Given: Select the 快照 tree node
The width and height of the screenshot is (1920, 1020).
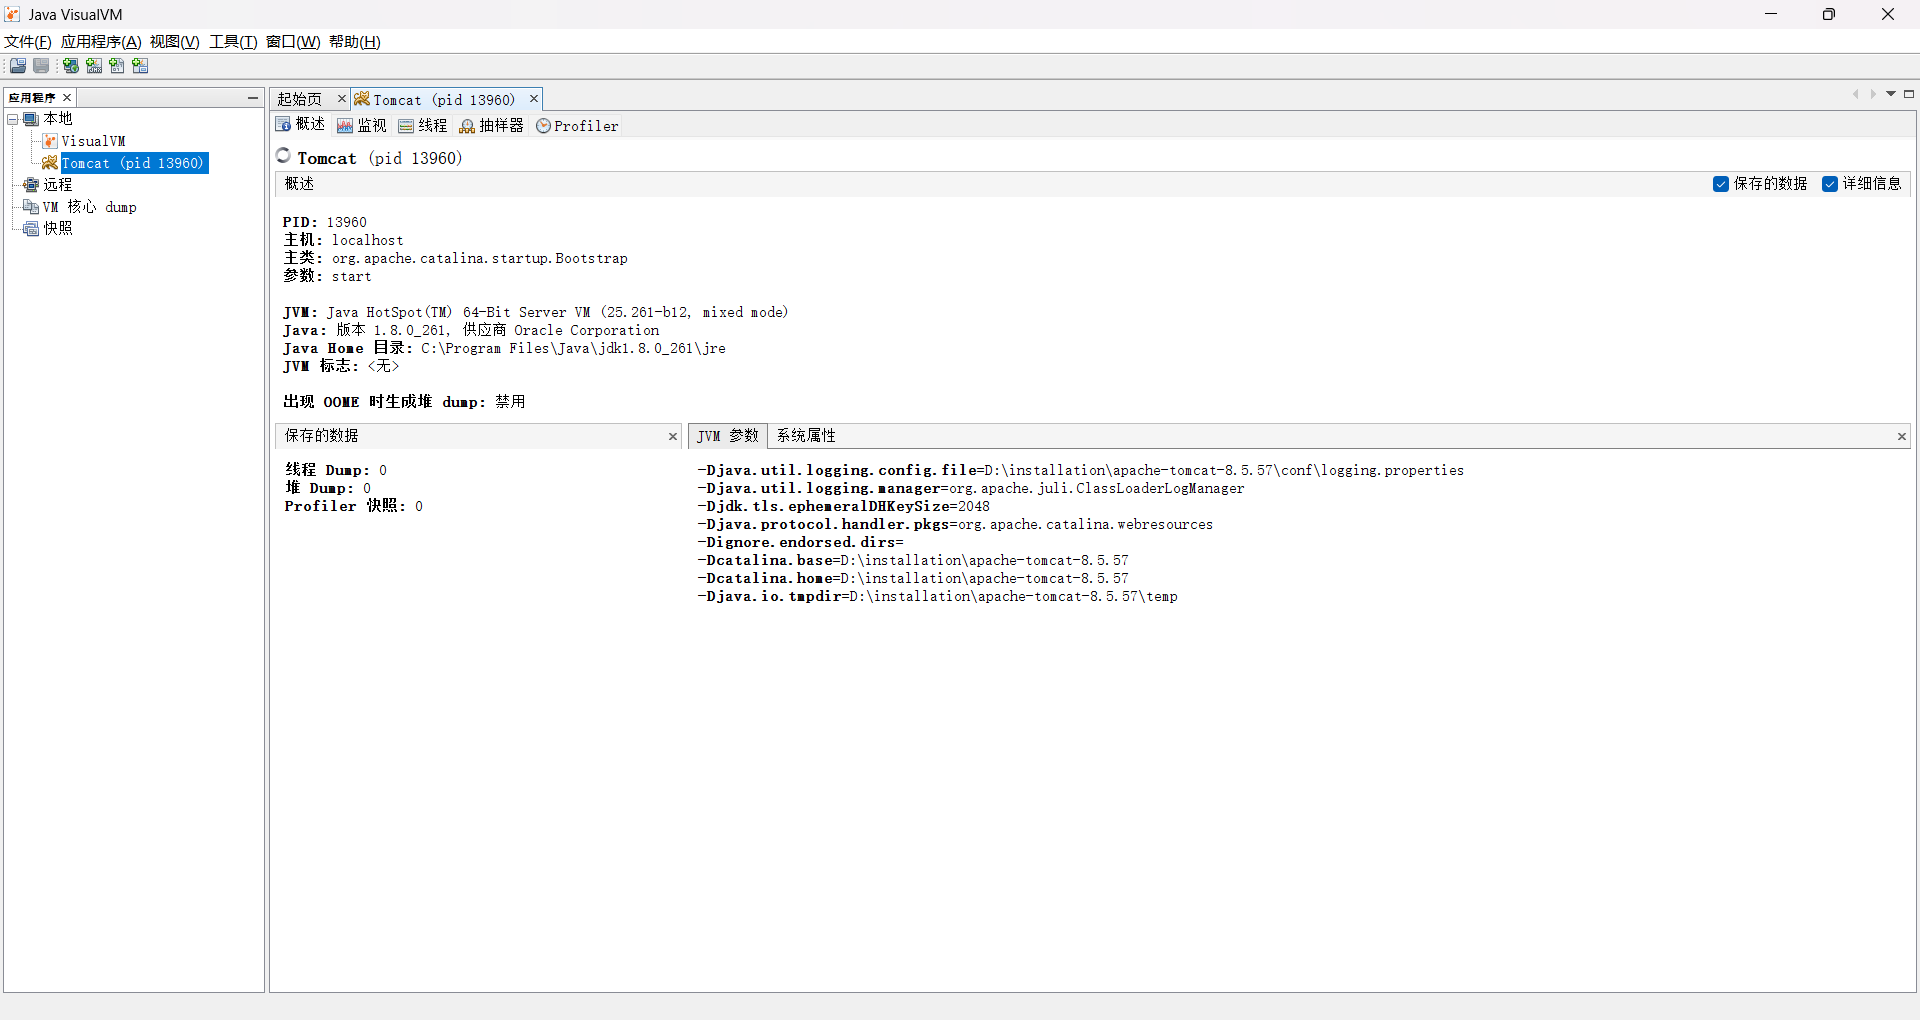Looking at the screenshot, I should pos(58,229).
